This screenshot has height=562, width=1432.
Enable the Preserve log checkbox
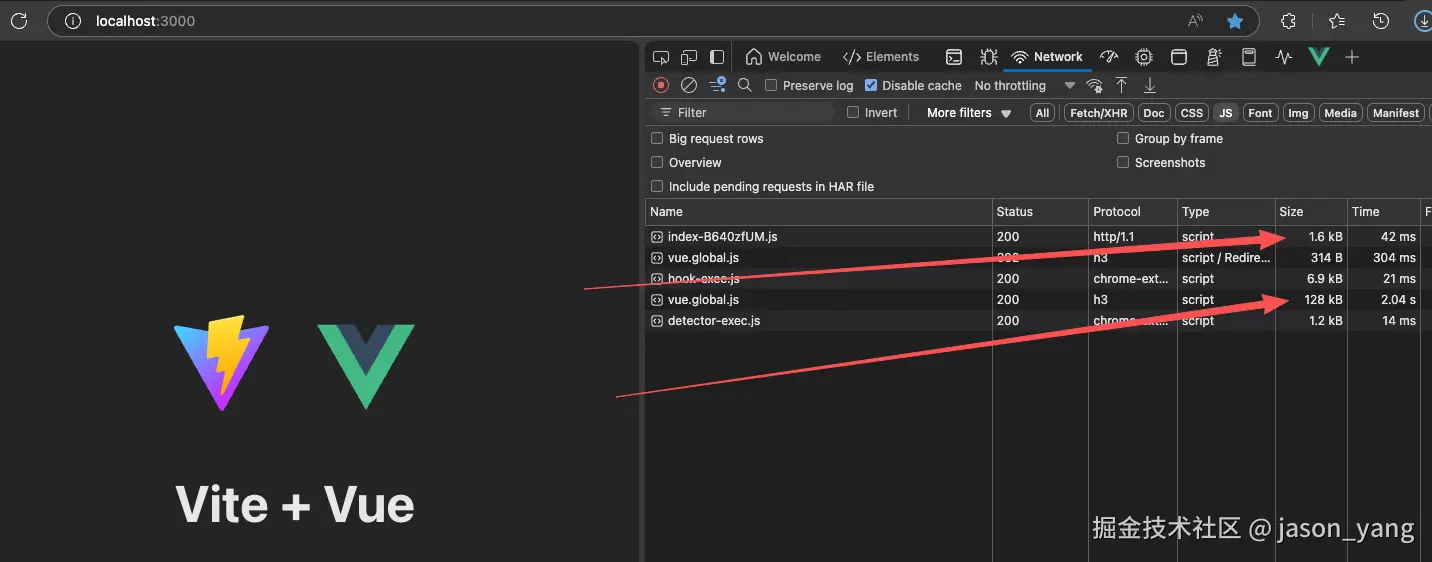[771, 85]
